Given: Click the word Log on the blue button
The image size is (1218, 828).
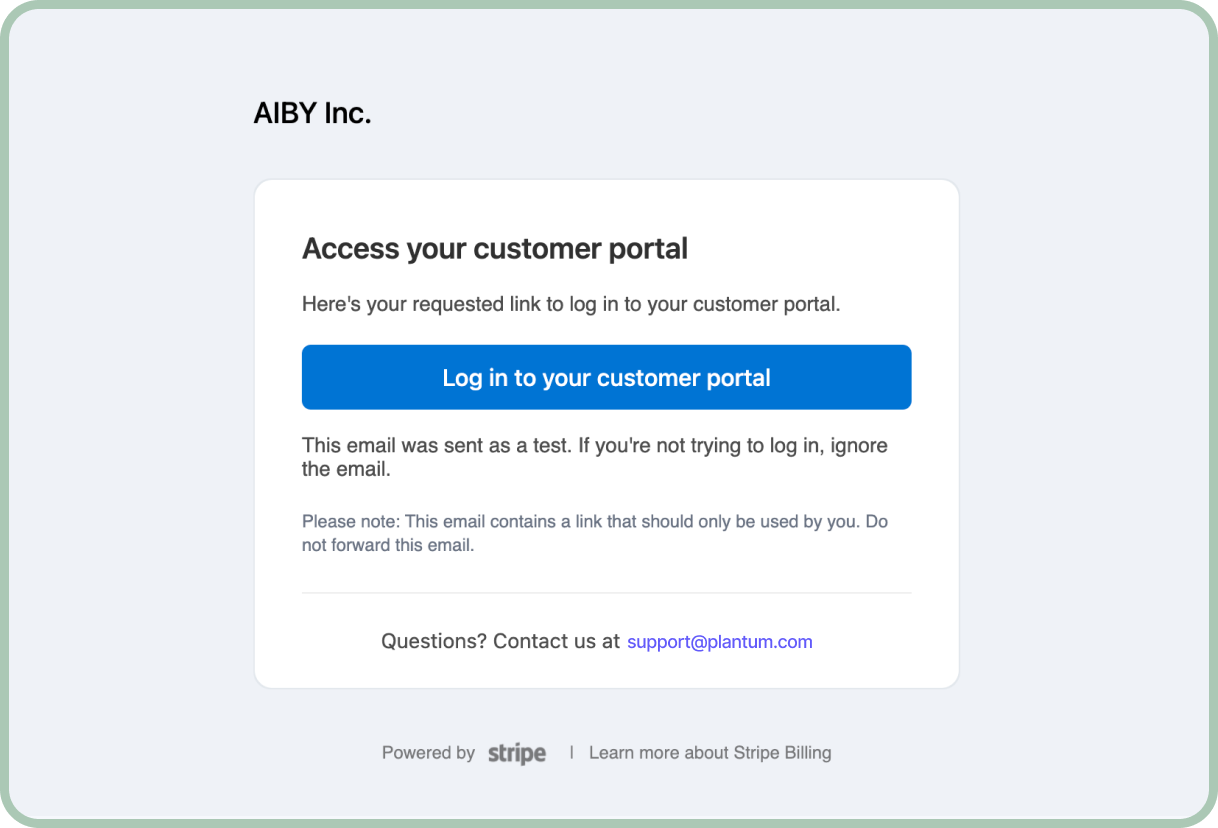Looking at the screenshot, I should 462,378.
